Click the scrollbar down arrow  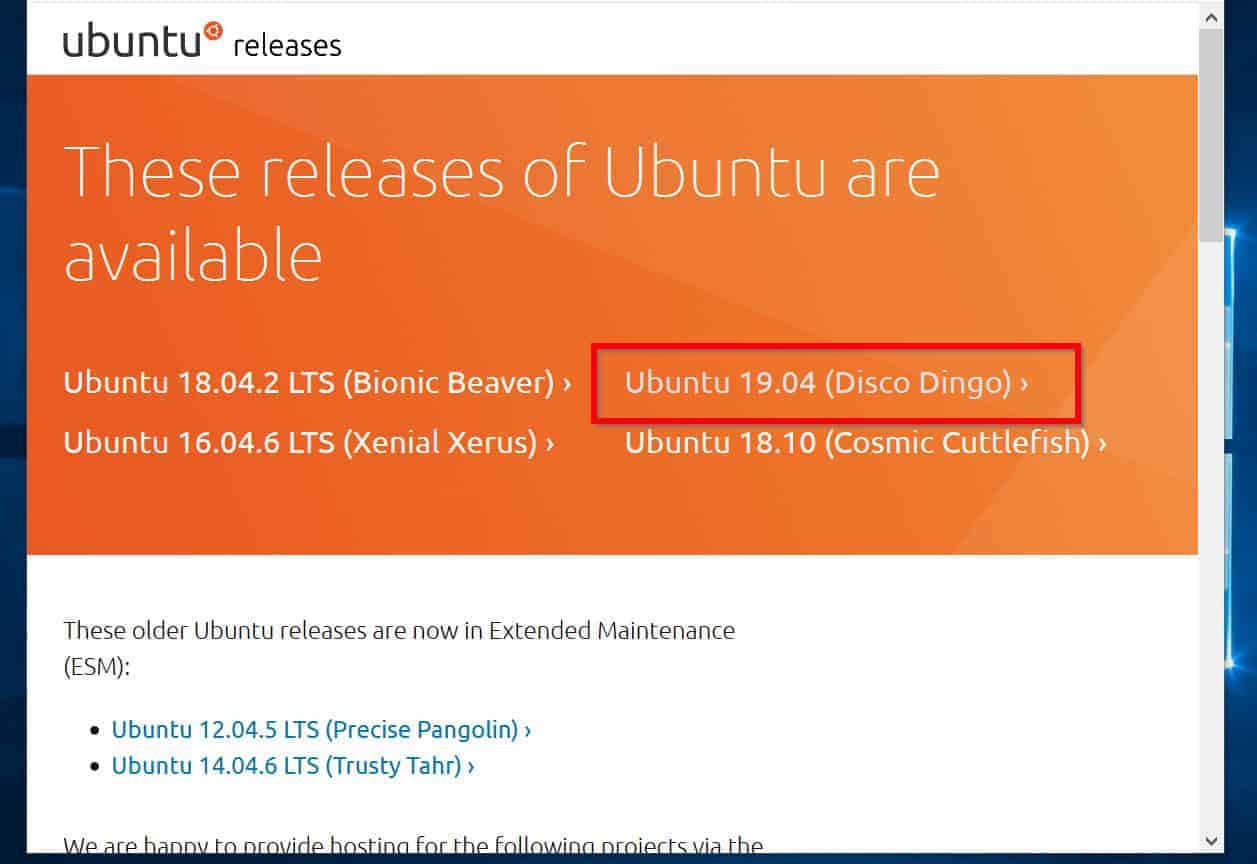(1211, 841)
